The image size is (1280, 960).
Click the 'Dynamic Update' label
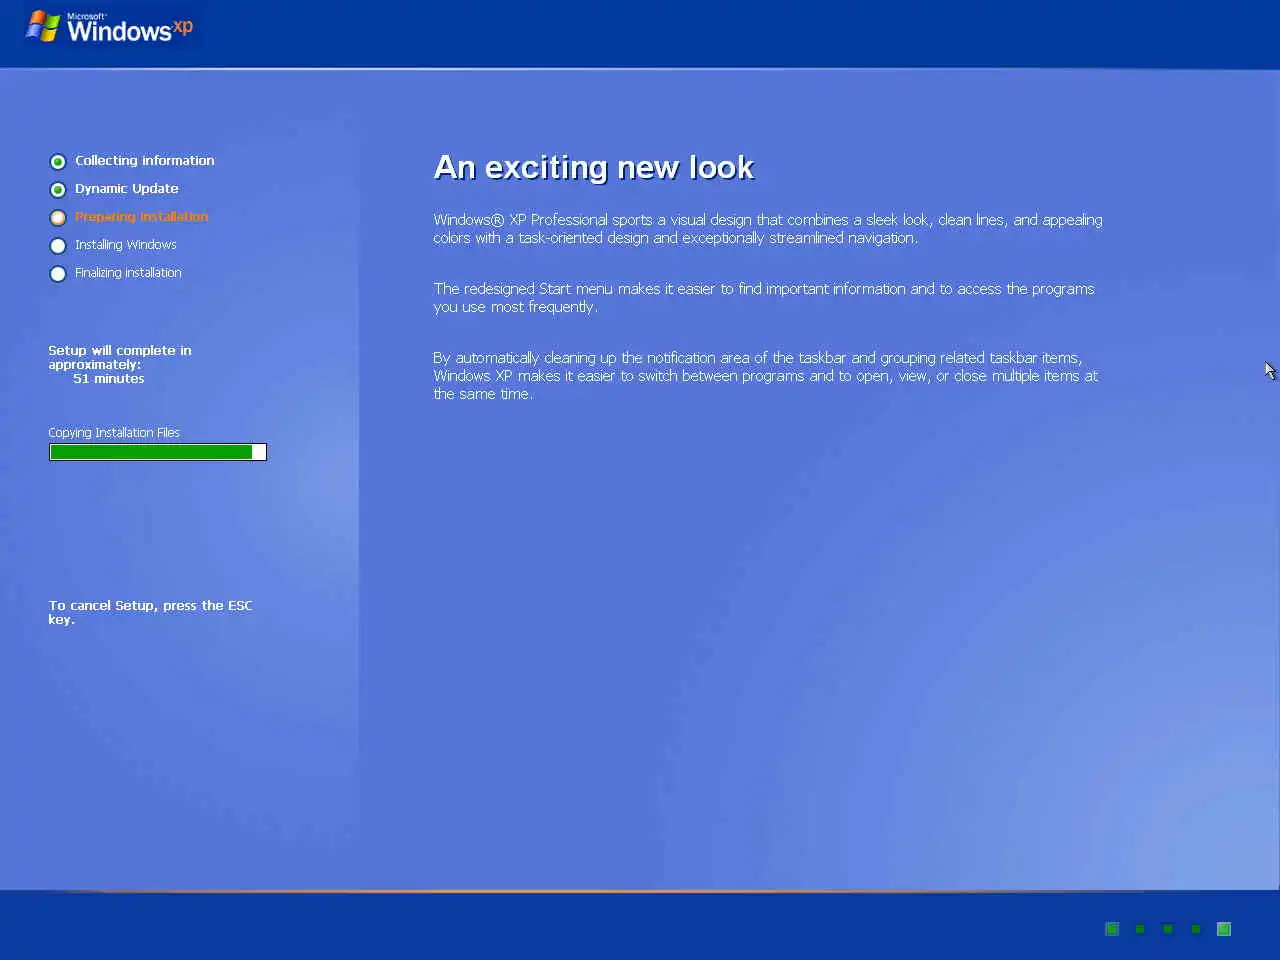click(x=126, y=188)
